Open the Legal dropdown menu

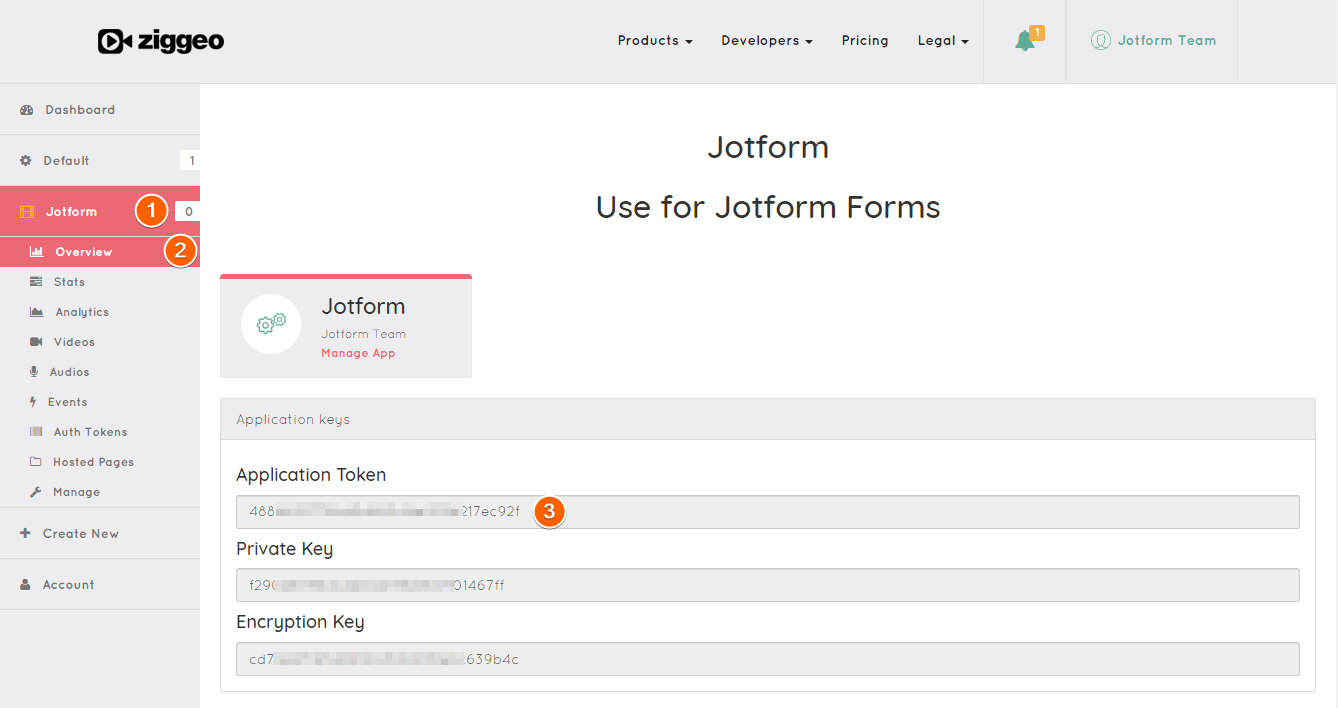(943, 41)
